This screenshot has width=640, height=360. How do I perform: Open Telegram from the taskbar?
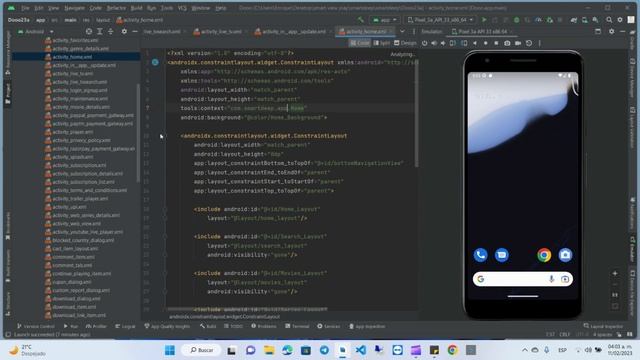pos(324,350)
